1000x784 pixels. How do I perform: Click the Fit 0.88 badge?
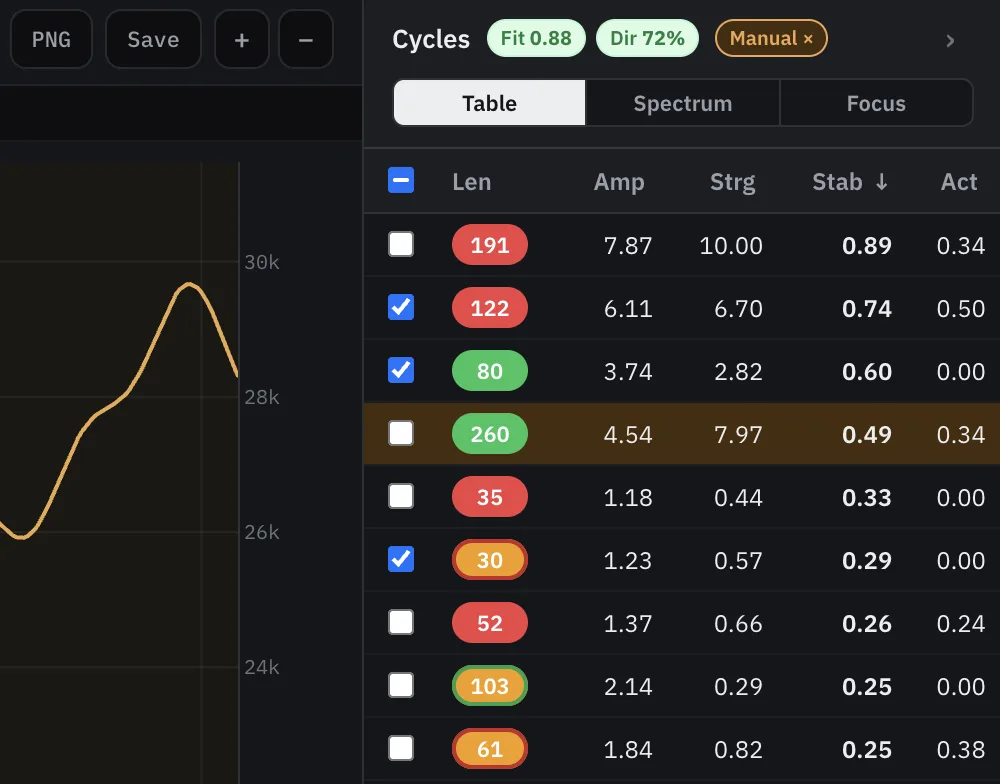click(536, 38)
